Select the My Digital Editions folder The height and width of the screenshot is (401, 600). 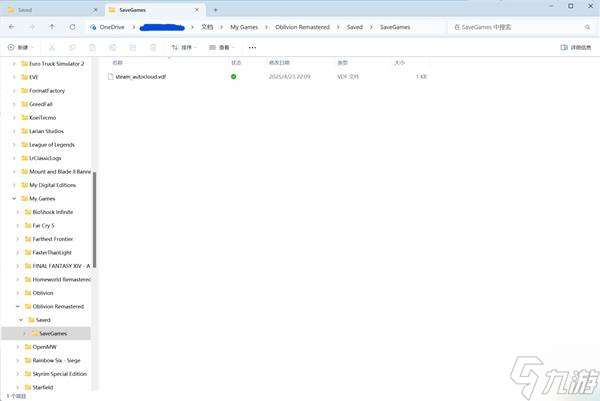pyautogui.click(x=52, y=185)
